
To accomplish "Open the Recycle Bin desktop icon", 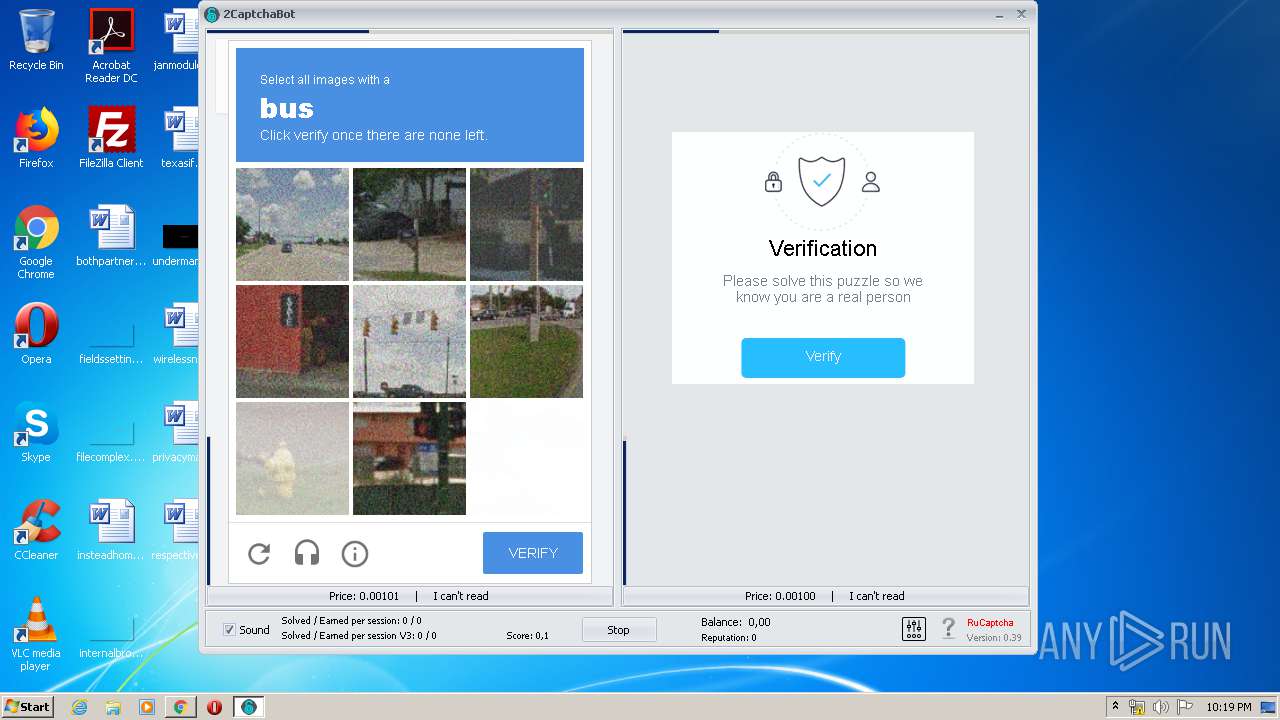I will pyautogui.click(x=36, y=40).
